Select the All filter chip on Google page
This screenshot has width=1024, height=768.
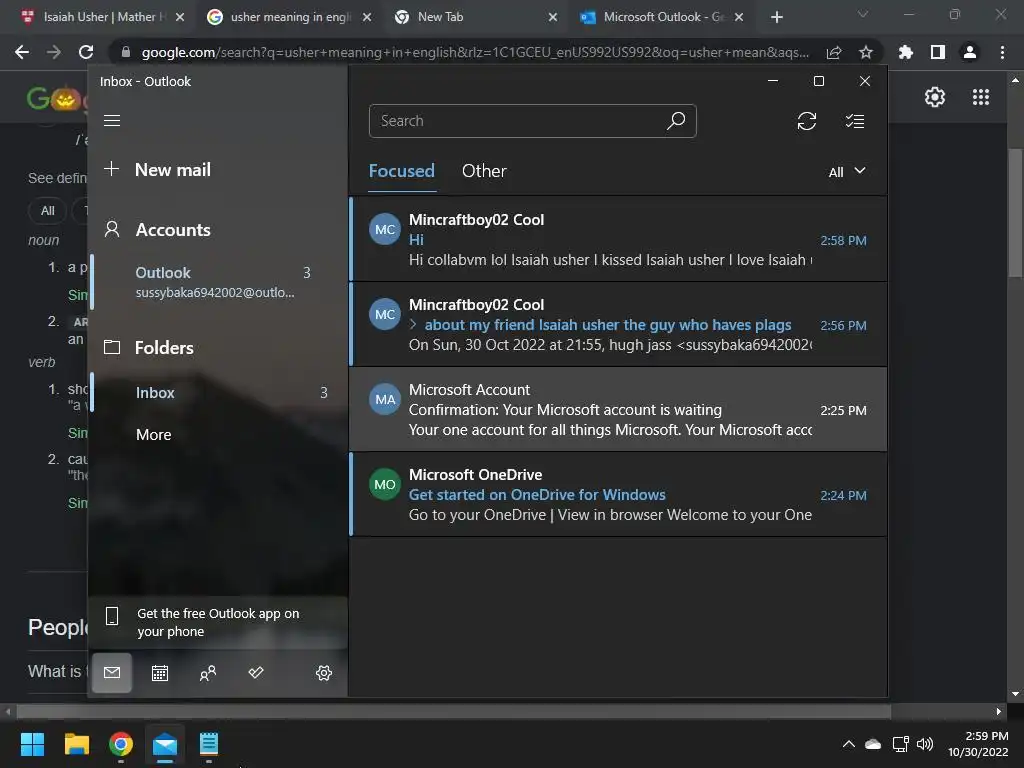coord(47,211)
